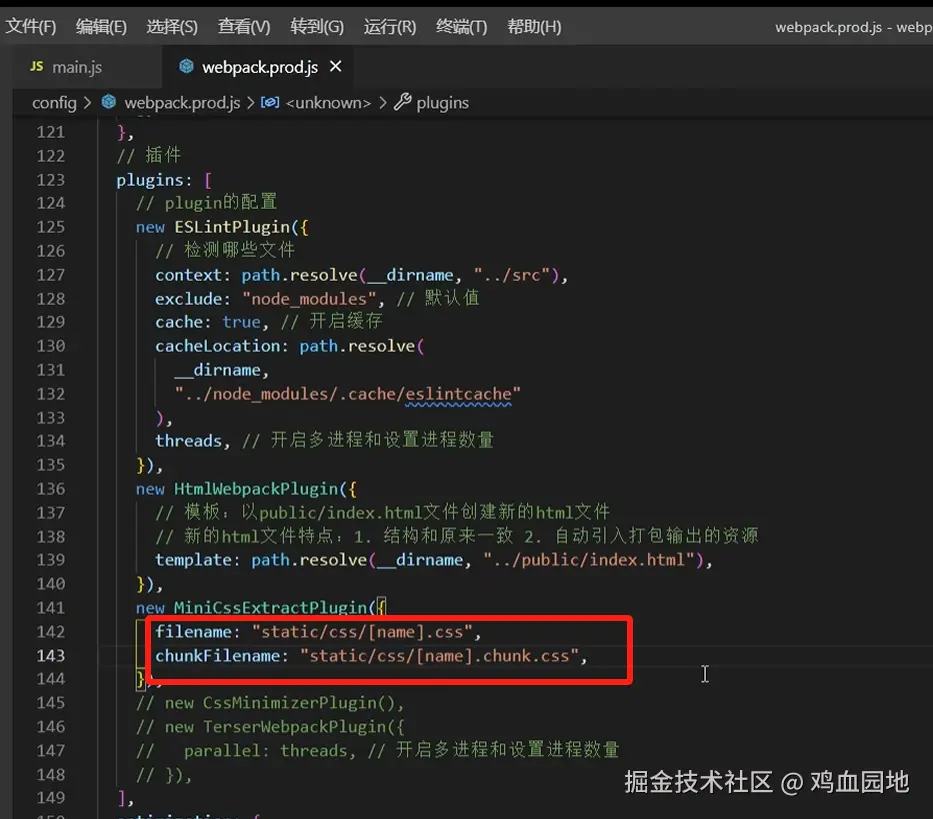
Task: Click the commented 'TerserWebpackPlugin' line
Action: coord(270,727)
